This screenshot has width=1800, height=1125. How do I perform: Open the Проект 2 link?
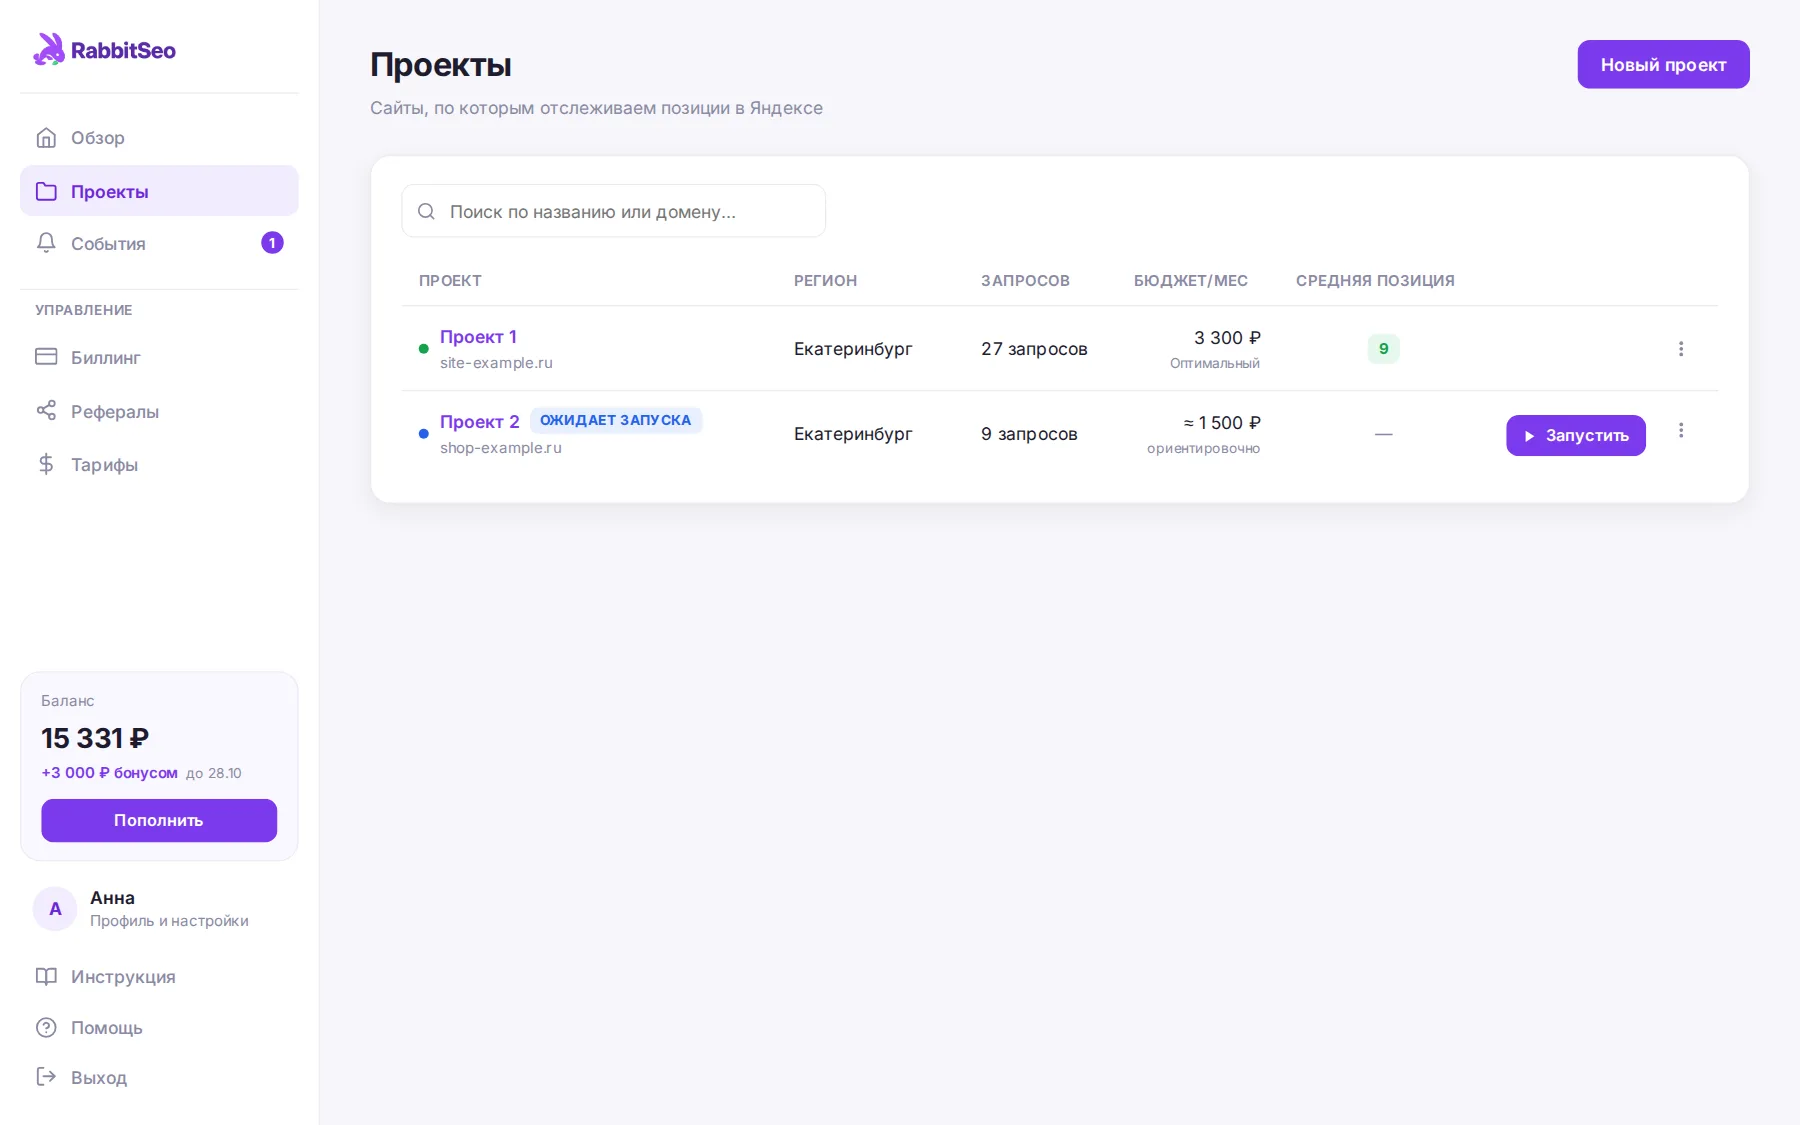480,422
